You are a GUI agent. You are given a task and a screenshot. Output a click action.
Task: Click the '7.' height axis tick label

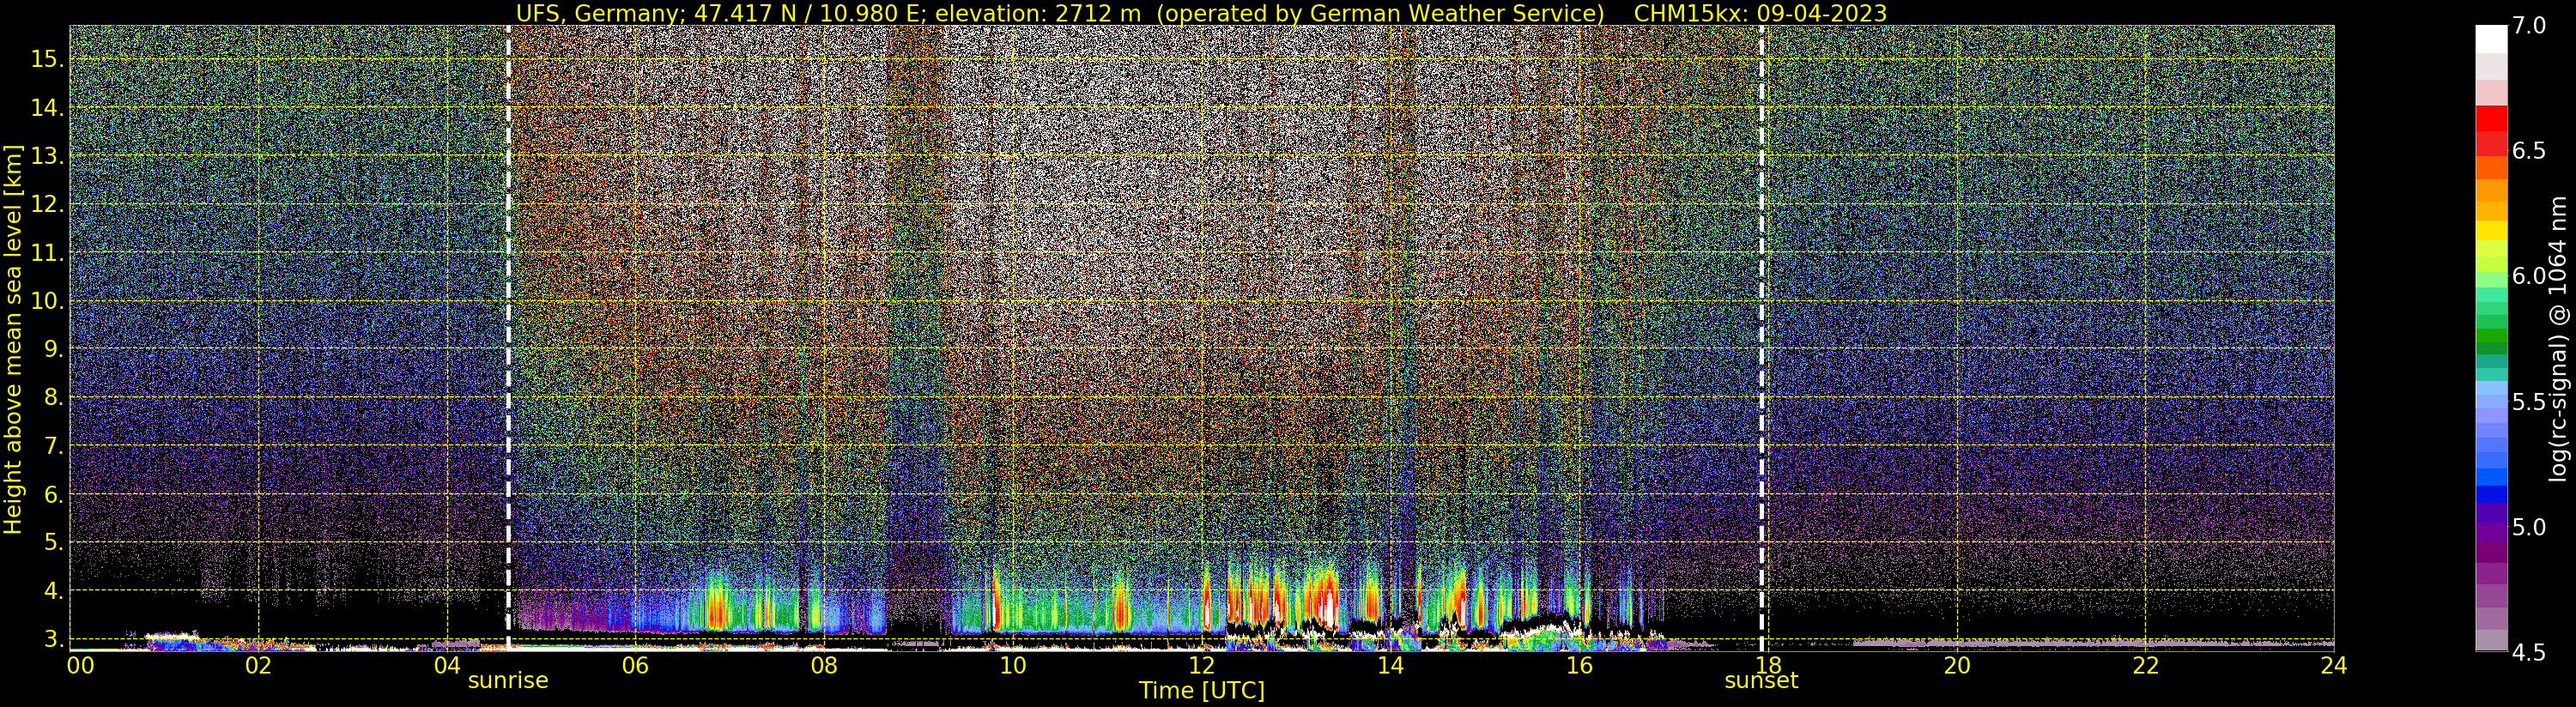53,446
